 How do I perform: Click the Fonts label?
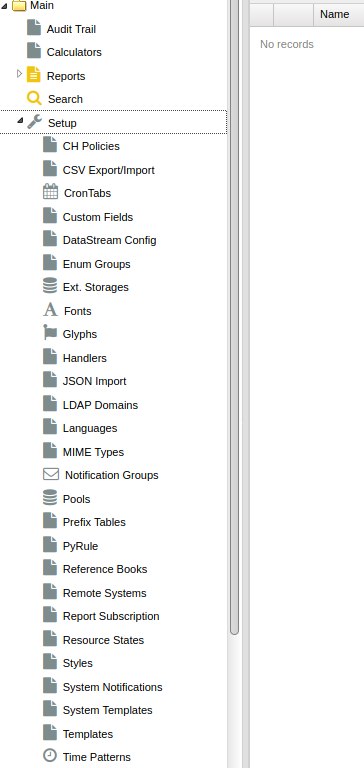[x=77, y=311]
